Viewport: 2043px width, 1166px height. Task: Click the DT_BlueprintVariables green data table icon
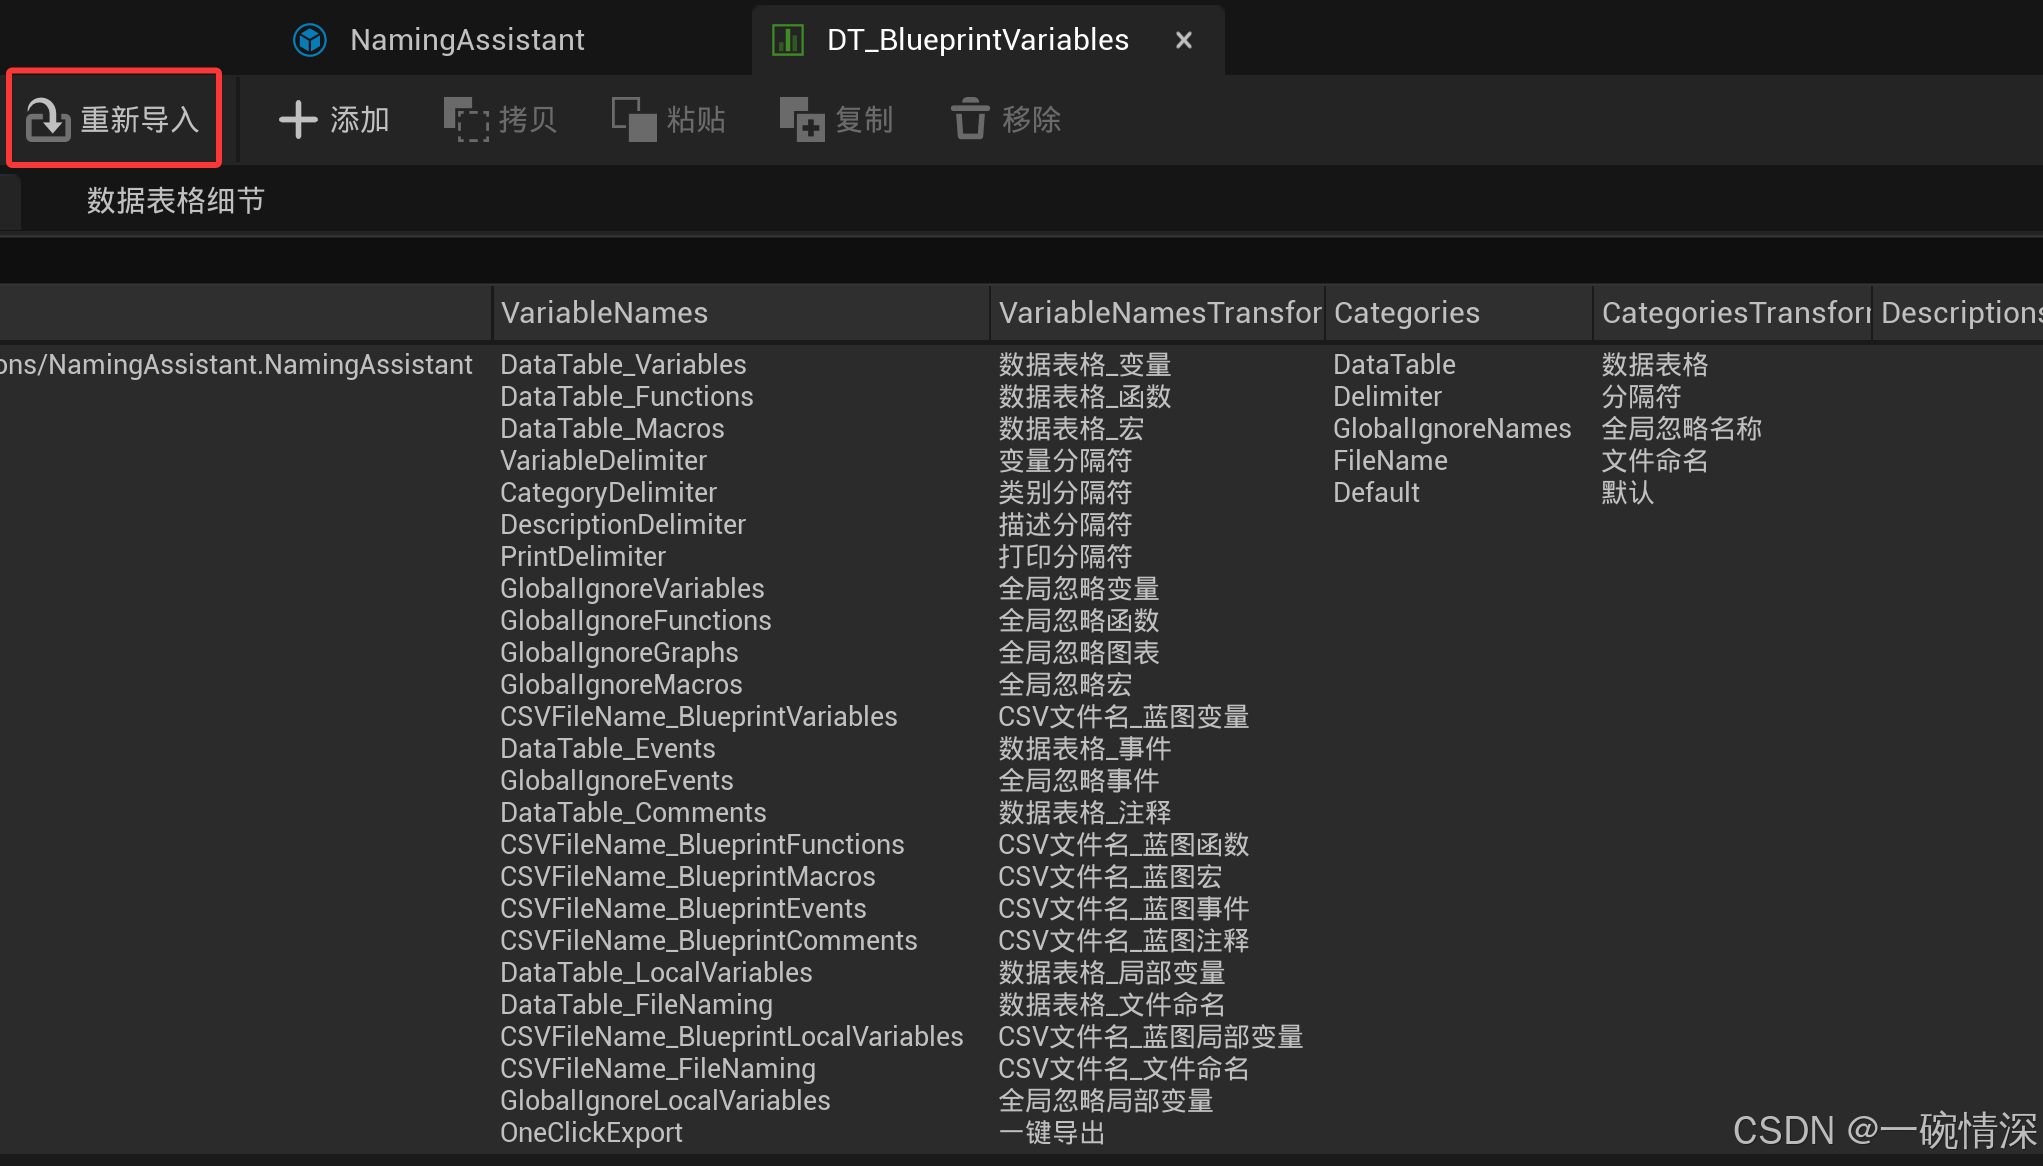coord(788,40)
